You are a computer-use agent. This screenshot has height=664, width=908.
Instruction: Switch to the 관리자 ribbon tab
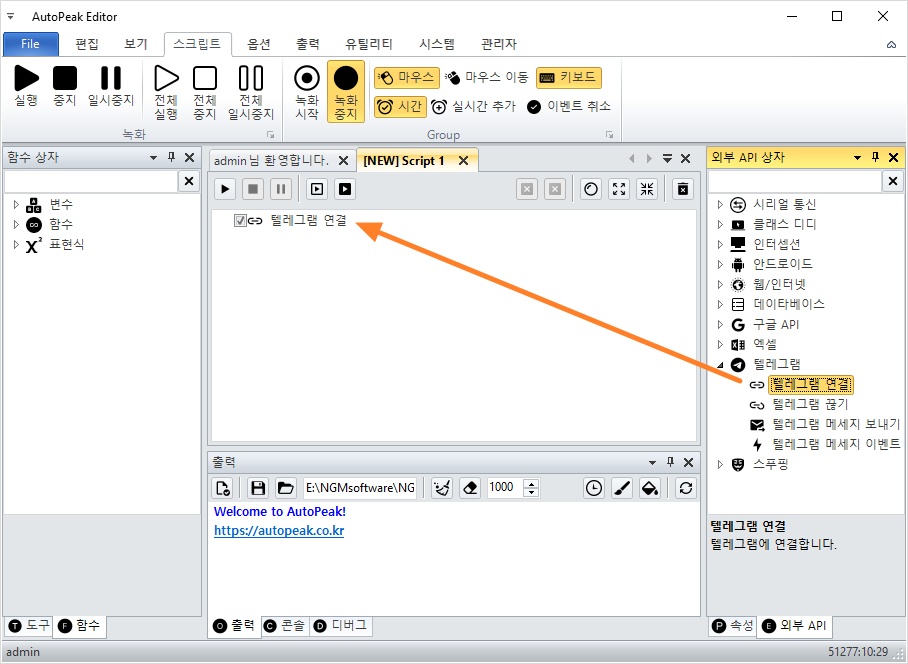coord(499,44)
